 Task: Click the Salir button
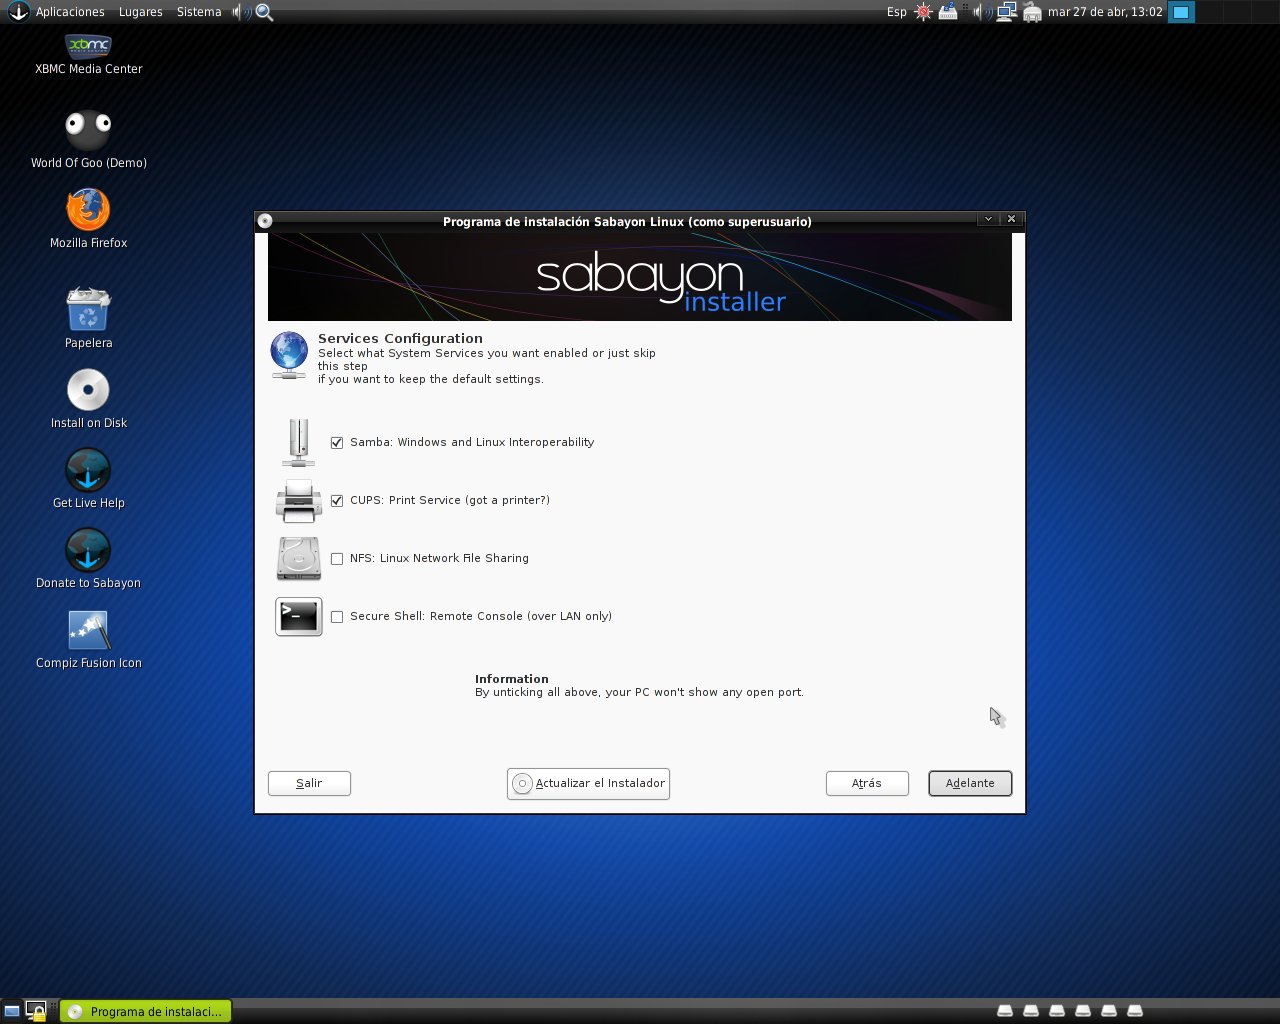[x=309, y=783]
